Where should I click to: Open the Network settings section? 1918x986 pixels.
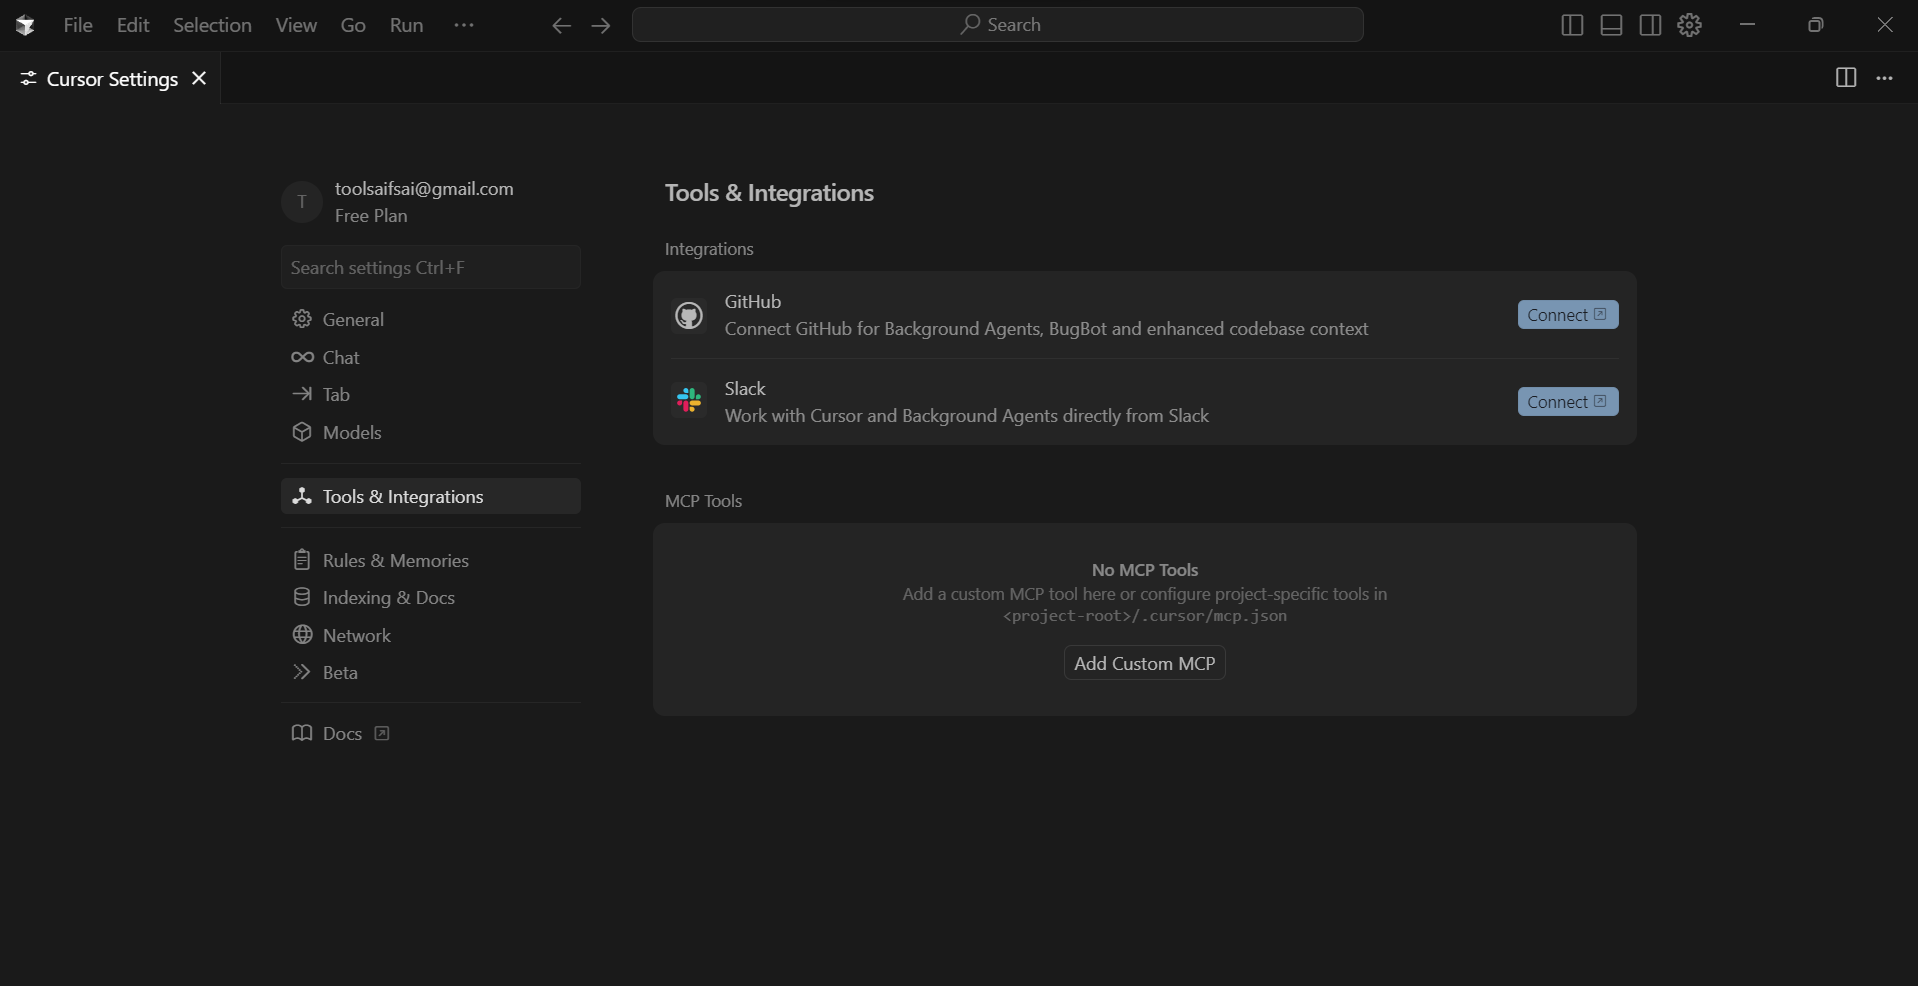[x=431, y=635]
